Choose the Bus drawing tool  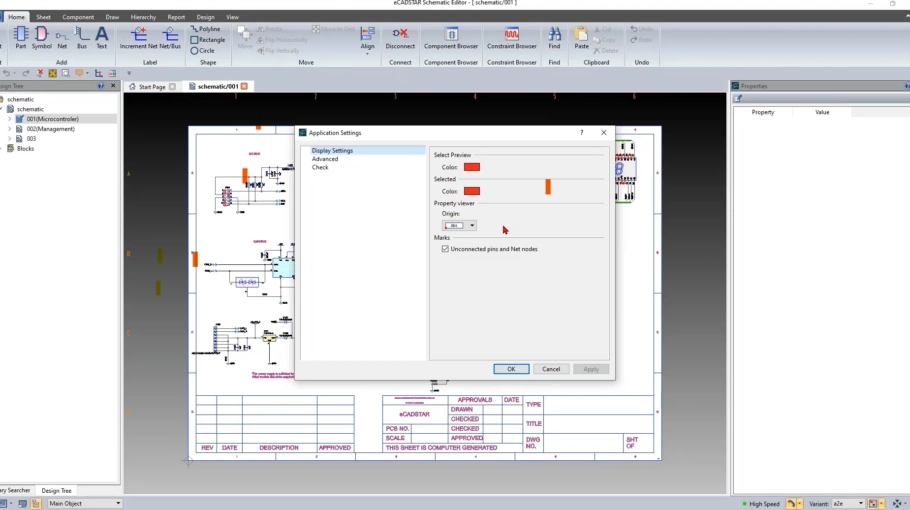coord(82,37)
